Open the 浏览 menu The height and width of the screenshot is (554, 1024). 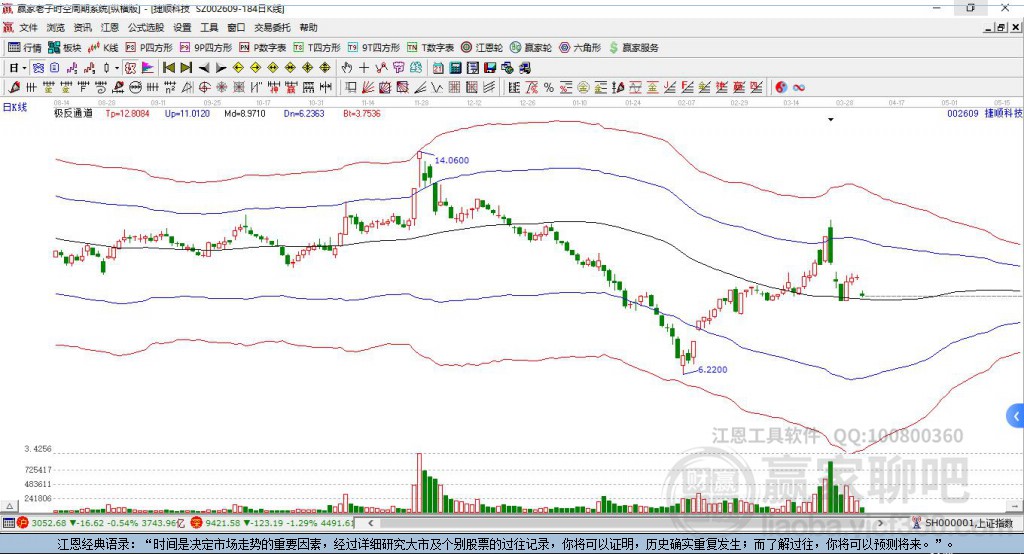(x=56, y=27)
